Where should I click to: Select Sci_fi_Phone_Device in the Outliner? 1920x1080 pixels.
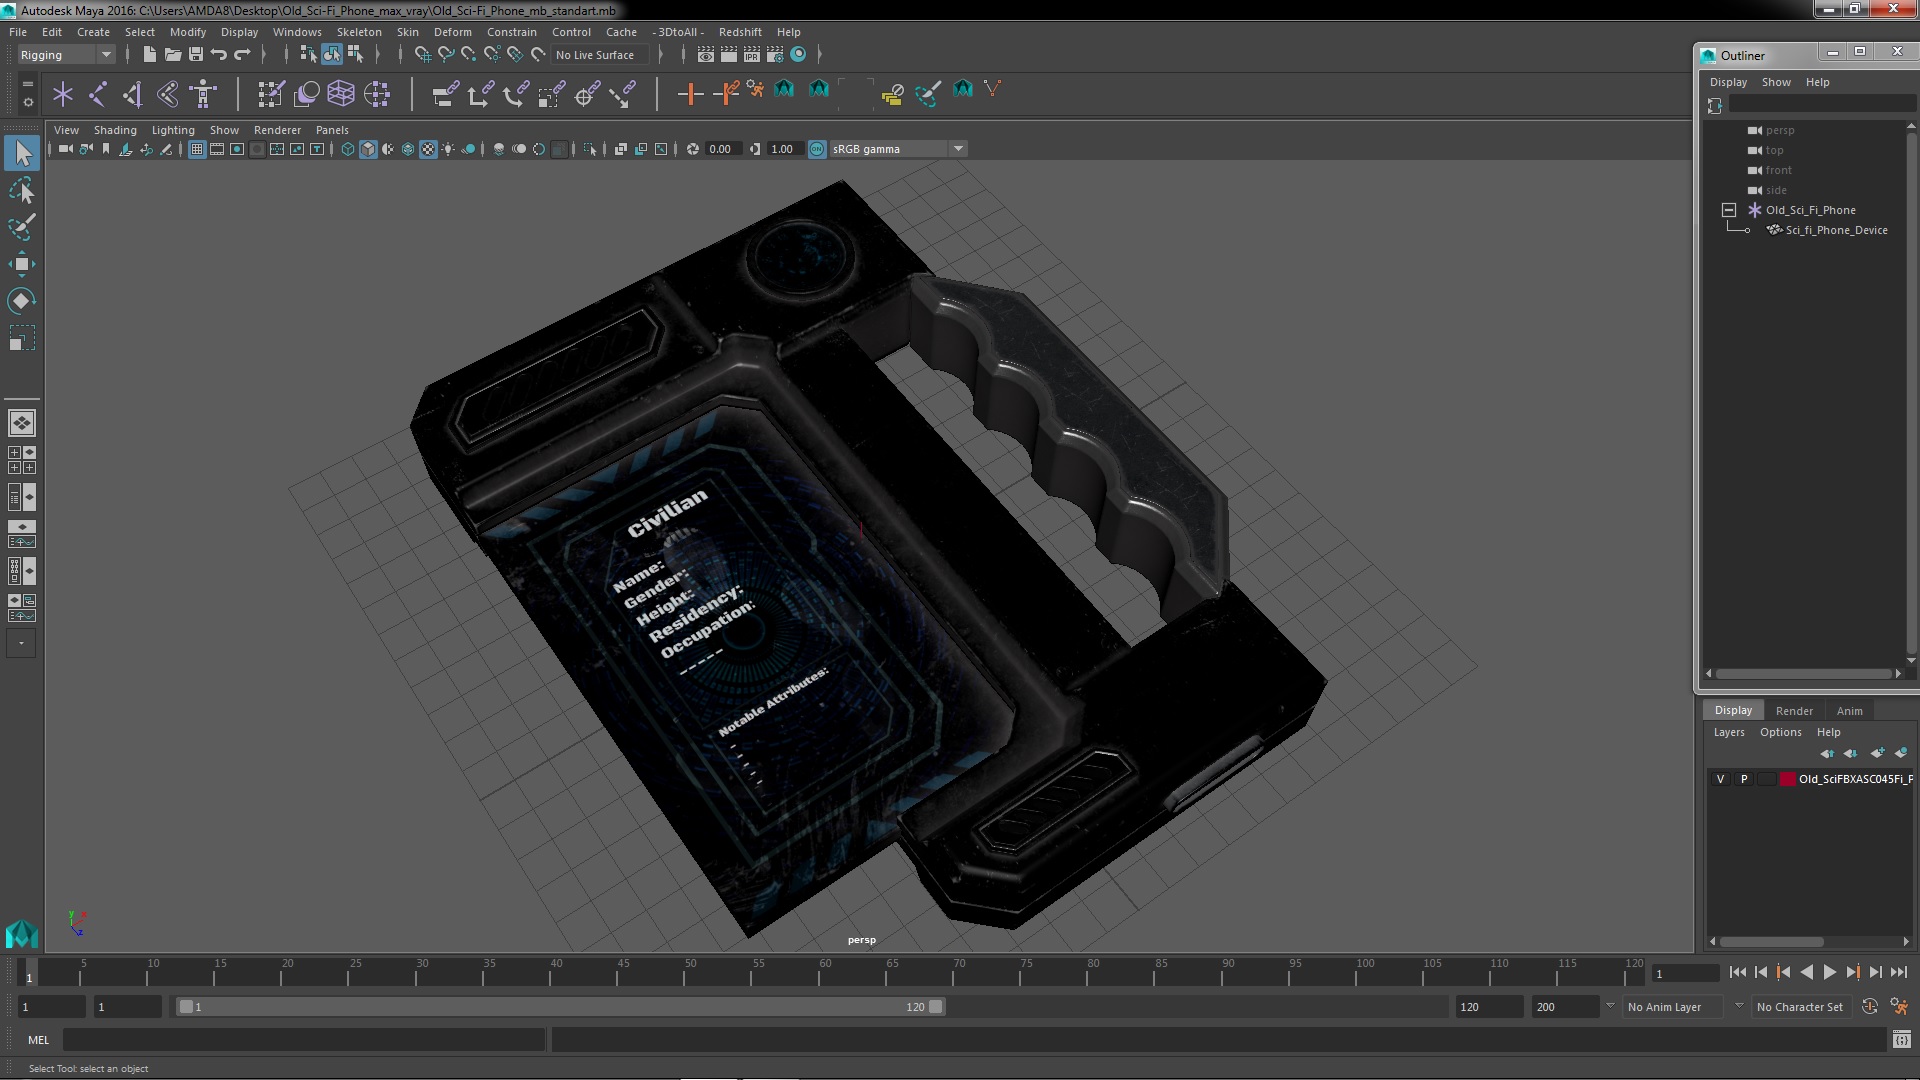(1836, 230)
